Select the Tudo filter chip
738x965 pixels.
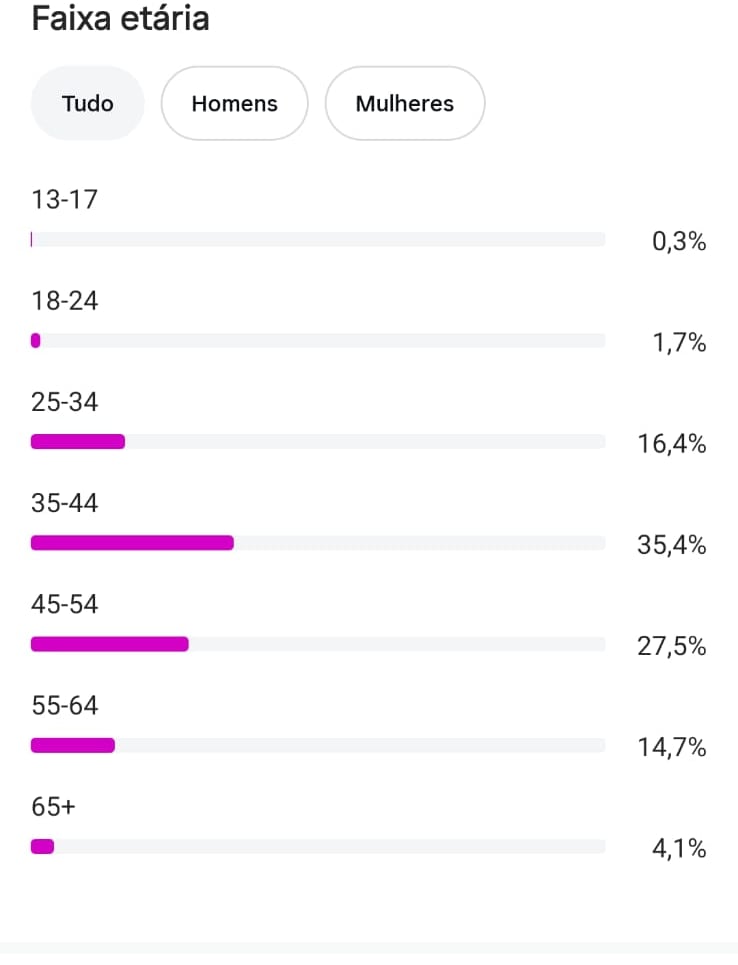point(88,104)
